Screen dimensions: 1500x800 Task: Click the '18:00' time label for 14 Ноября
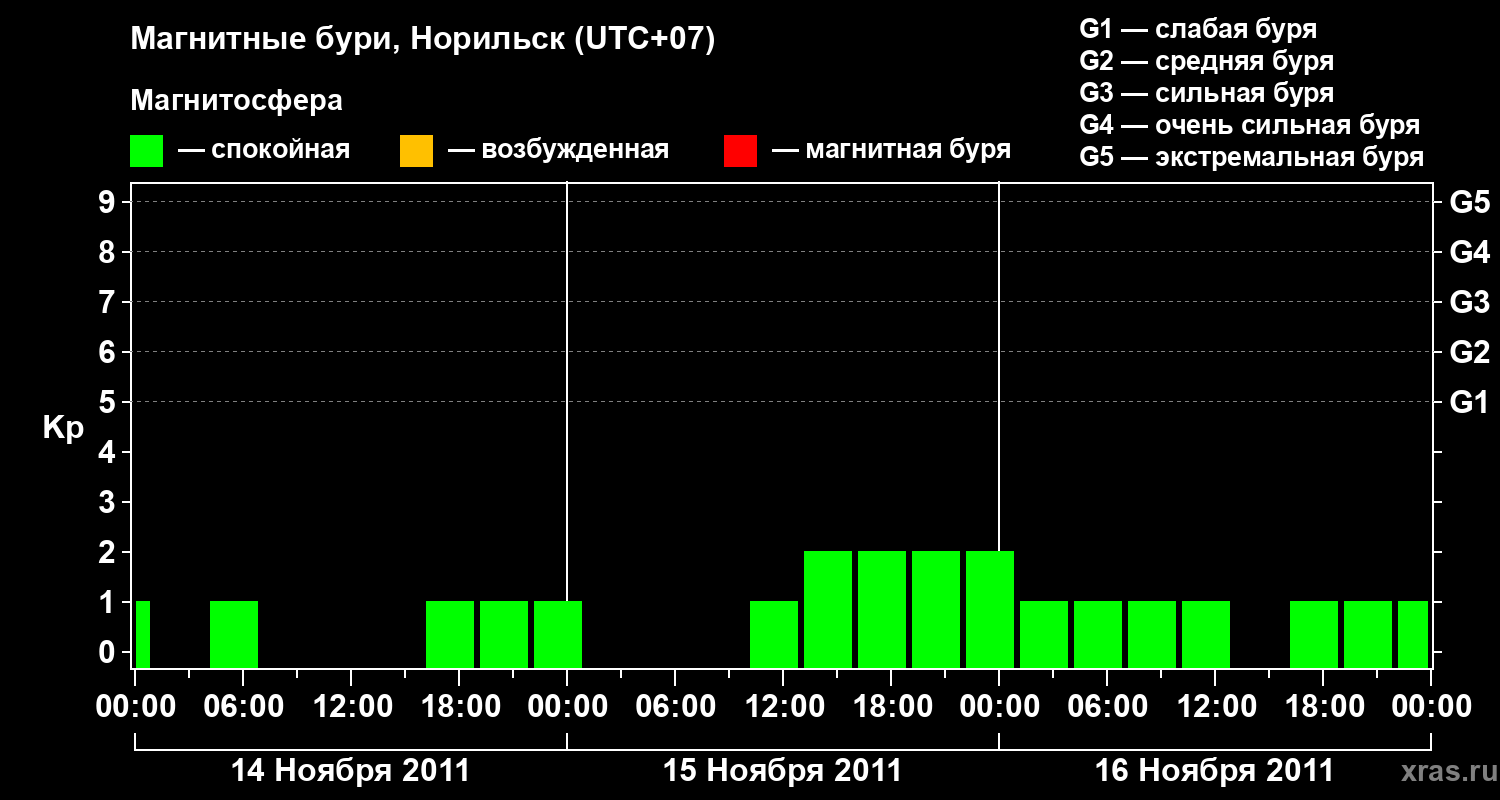click(x=459, y=707)
